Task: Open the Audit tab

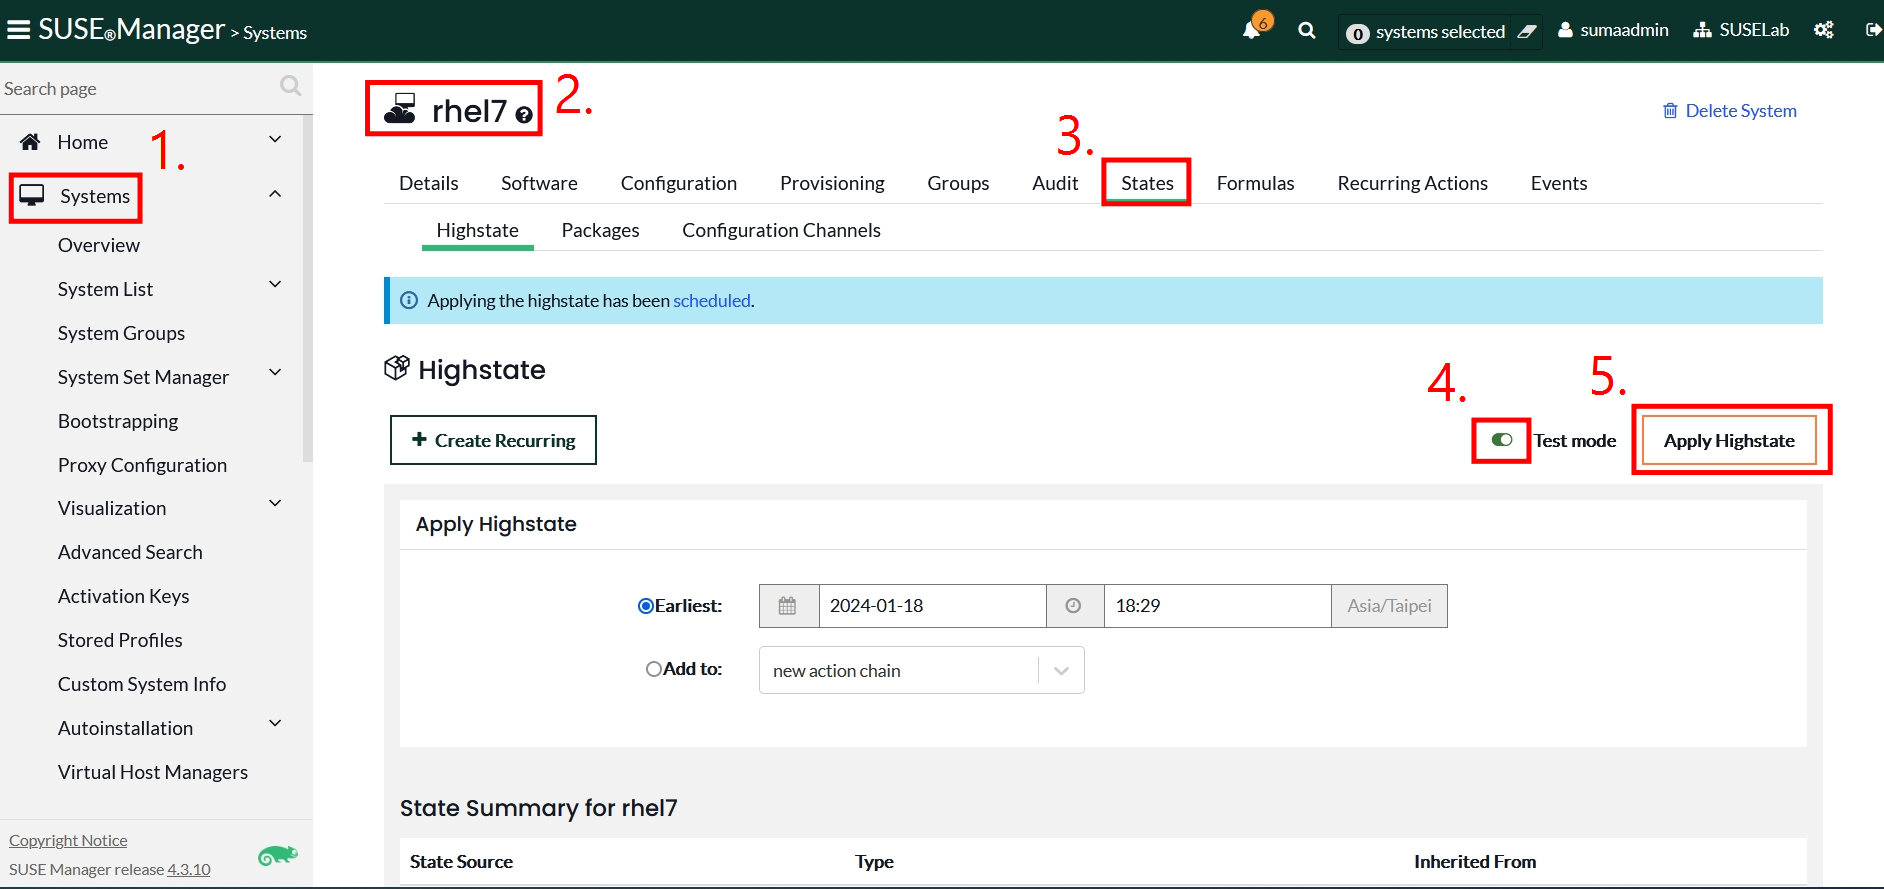Action: [1055, 183]
